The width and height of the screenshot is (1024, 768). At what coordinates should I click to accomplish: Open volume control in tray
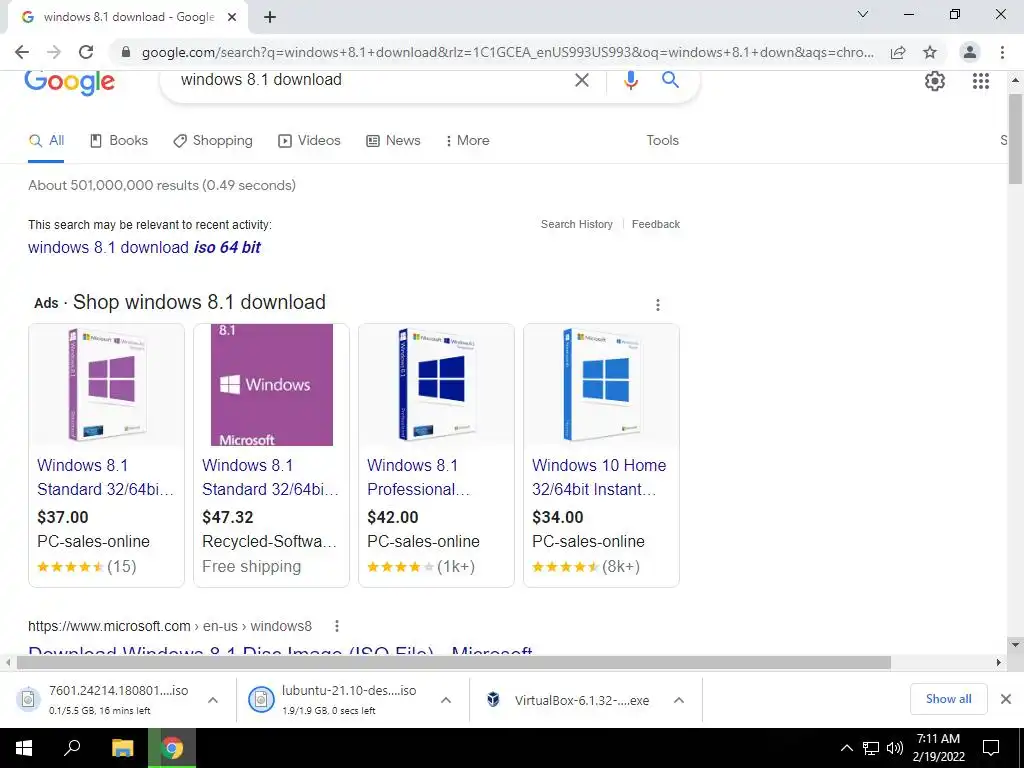click(895, 748)
